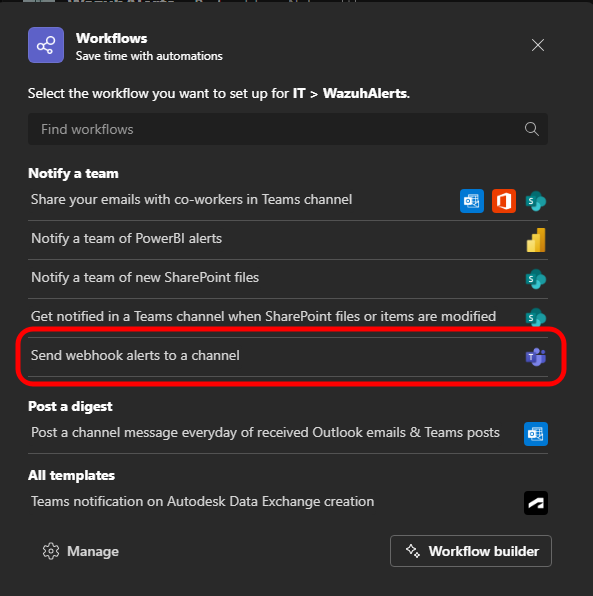Open Share your emails with co-workers workflow

[x=288, y=200]
